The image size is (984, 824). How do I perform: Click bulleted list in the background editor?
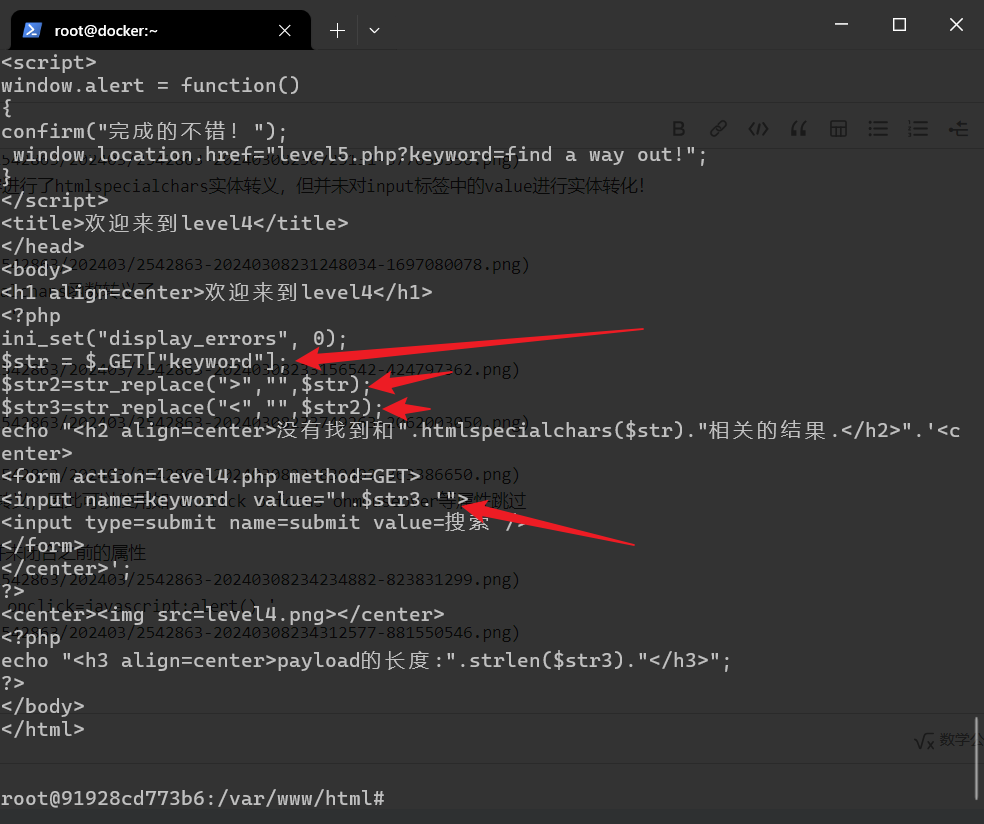pos(878,129)
